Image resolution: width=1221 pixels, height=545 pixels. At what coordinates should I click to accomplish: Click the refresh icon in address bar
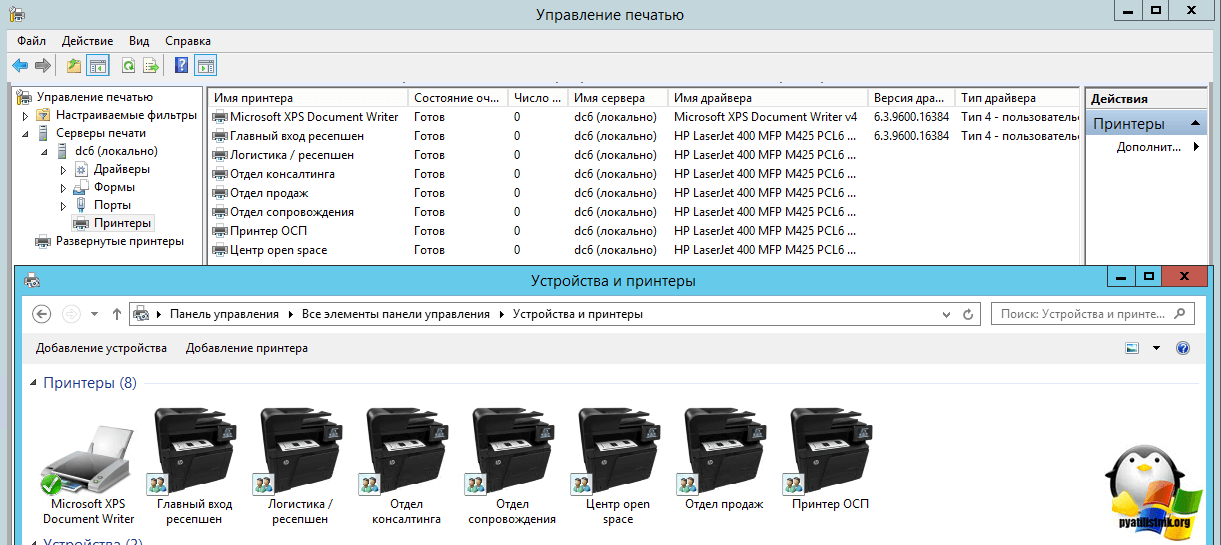click(x=968, y=314)
